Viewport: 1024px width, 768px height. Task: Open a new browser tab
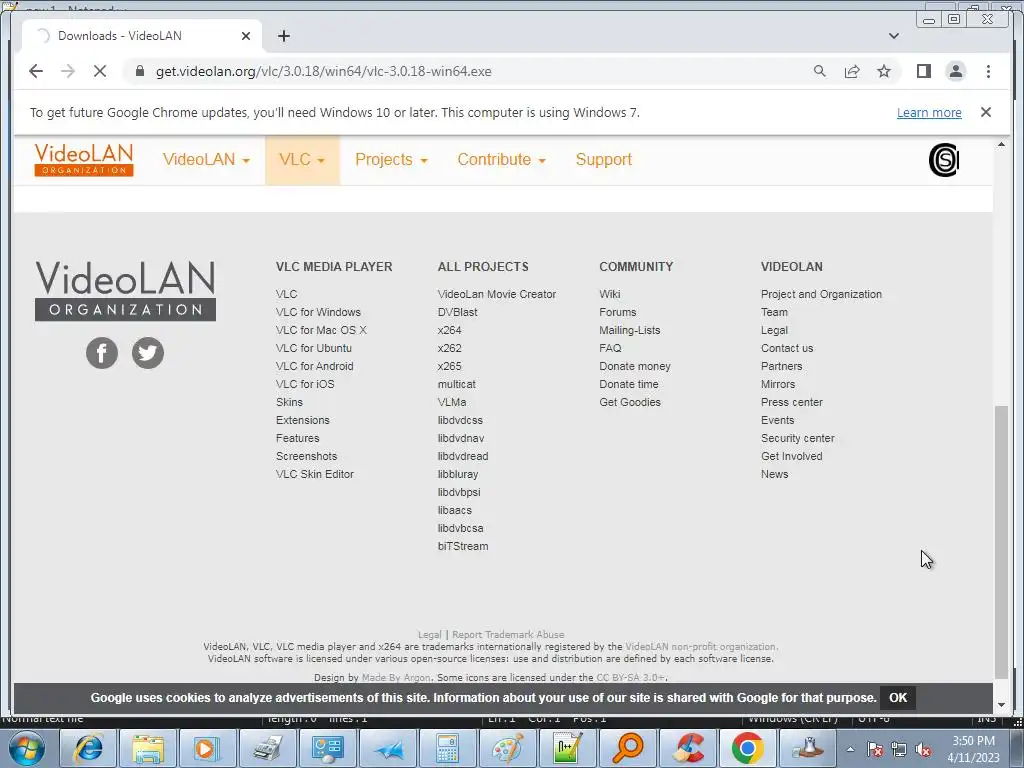(x=283, y=36)
